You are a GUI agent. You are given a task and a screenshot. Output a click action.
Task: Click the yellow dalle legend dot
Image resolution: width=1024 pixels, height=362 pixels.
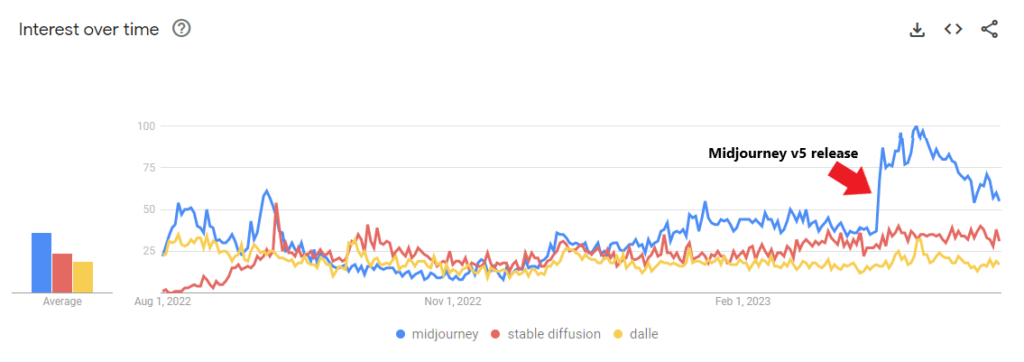pos(618,335)
